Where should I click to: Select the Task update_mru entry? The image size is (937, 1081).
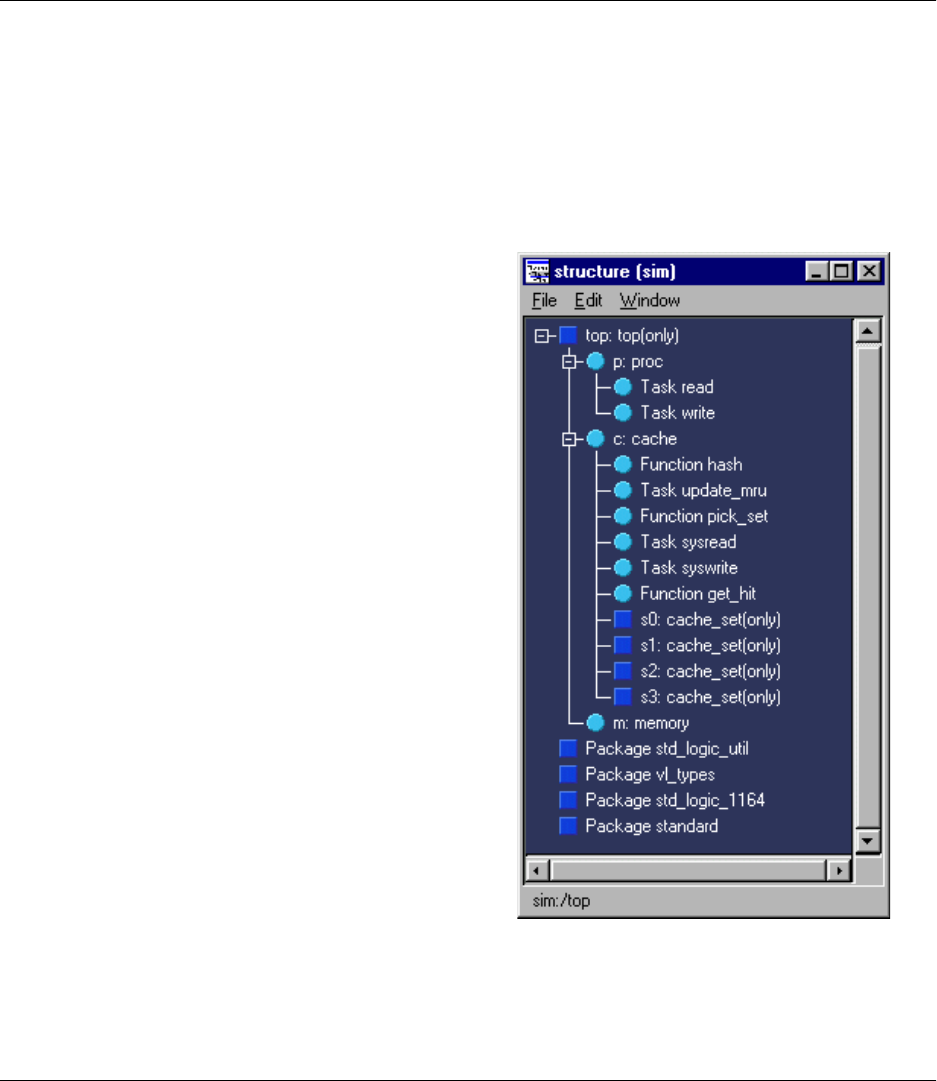click(x=703, y=491)
